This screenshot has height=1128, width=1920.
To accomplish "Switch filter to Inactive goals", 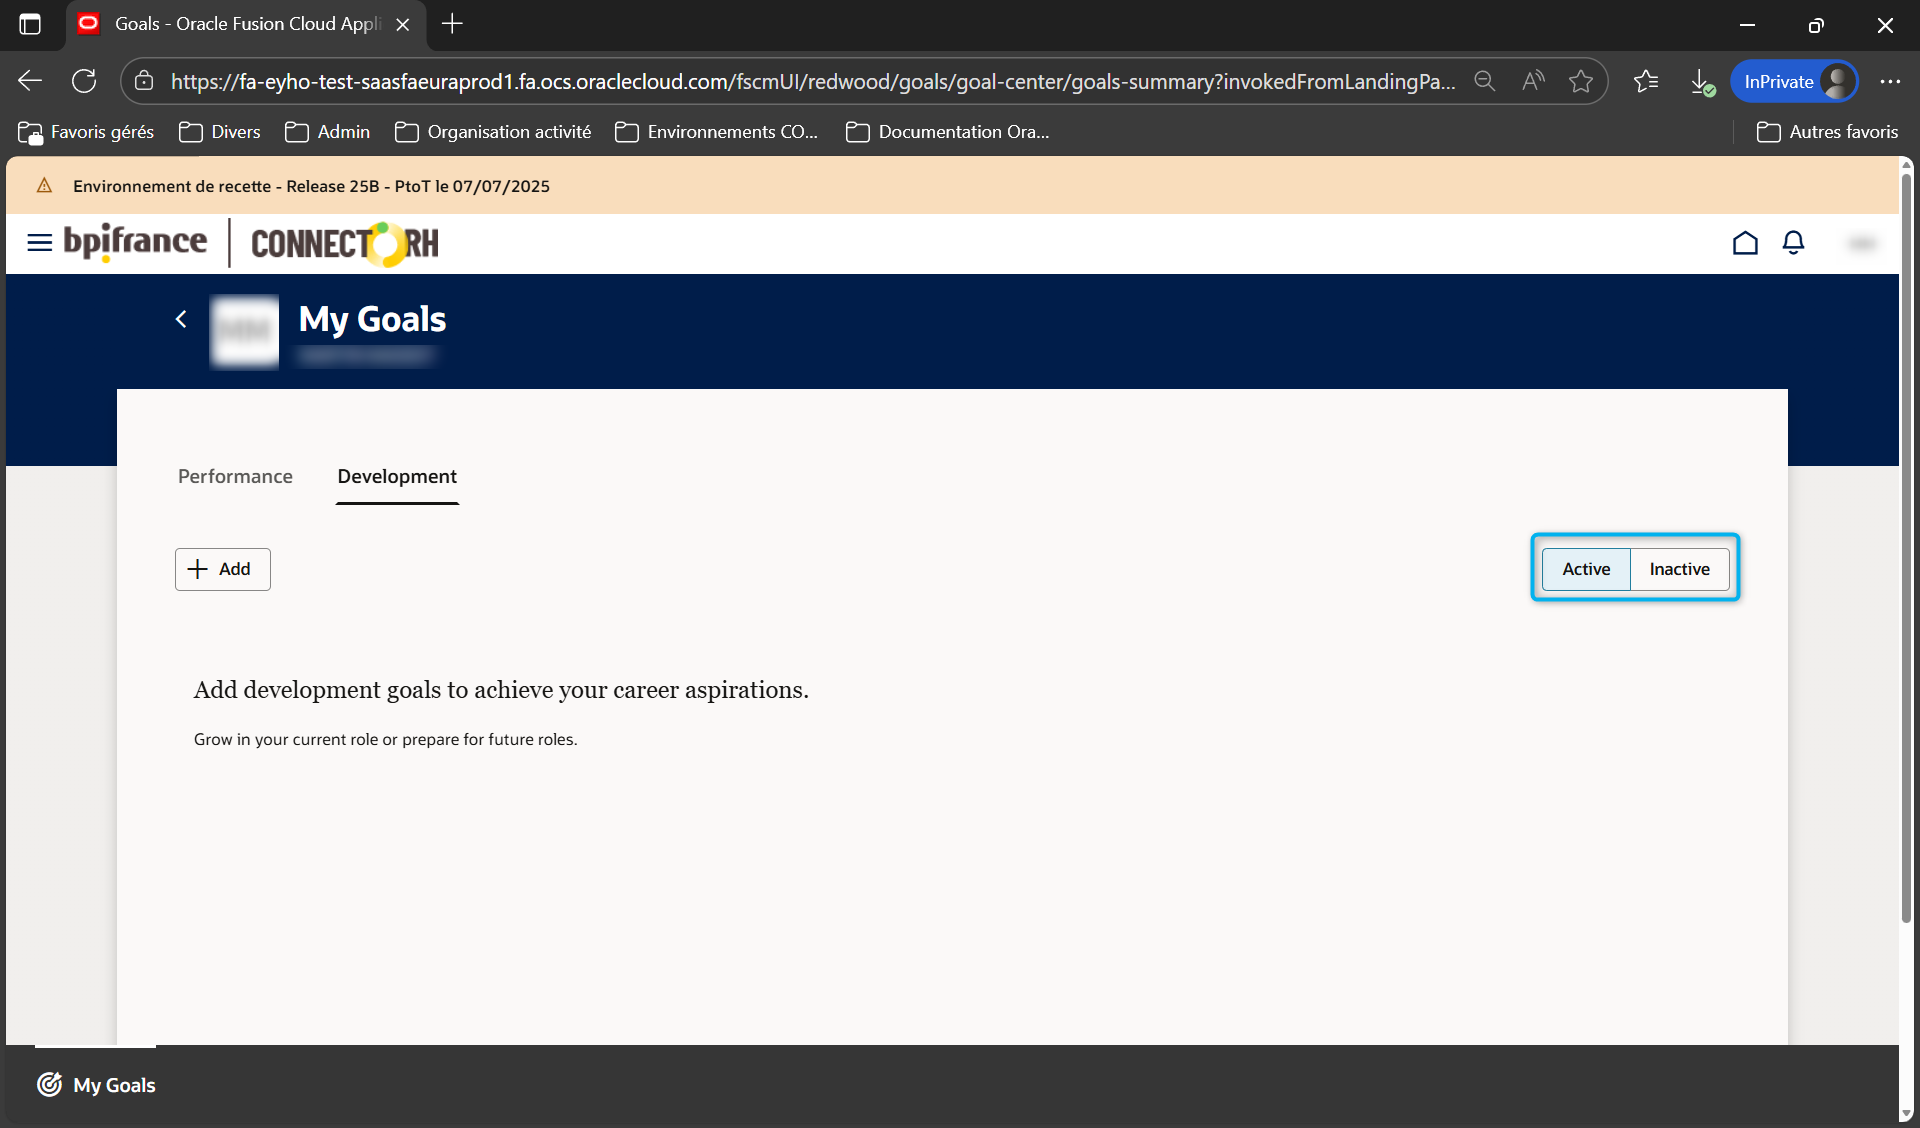I will pyautogui.click(x=1679, y=569).
